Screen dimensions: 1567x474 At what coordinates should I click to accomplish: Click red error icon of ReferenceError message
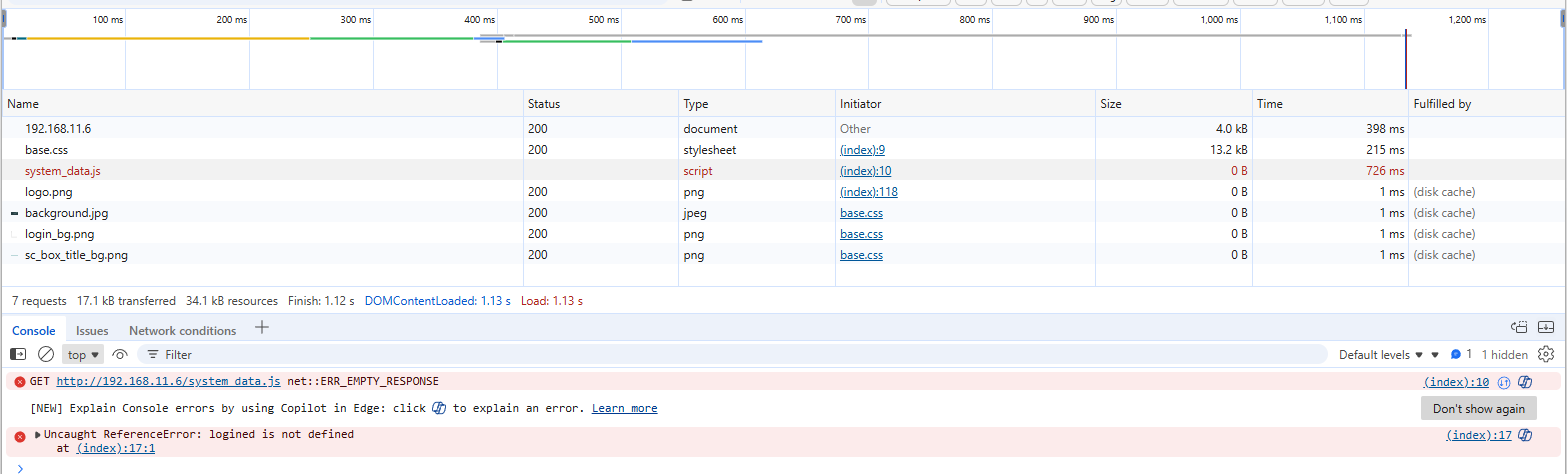19,436
